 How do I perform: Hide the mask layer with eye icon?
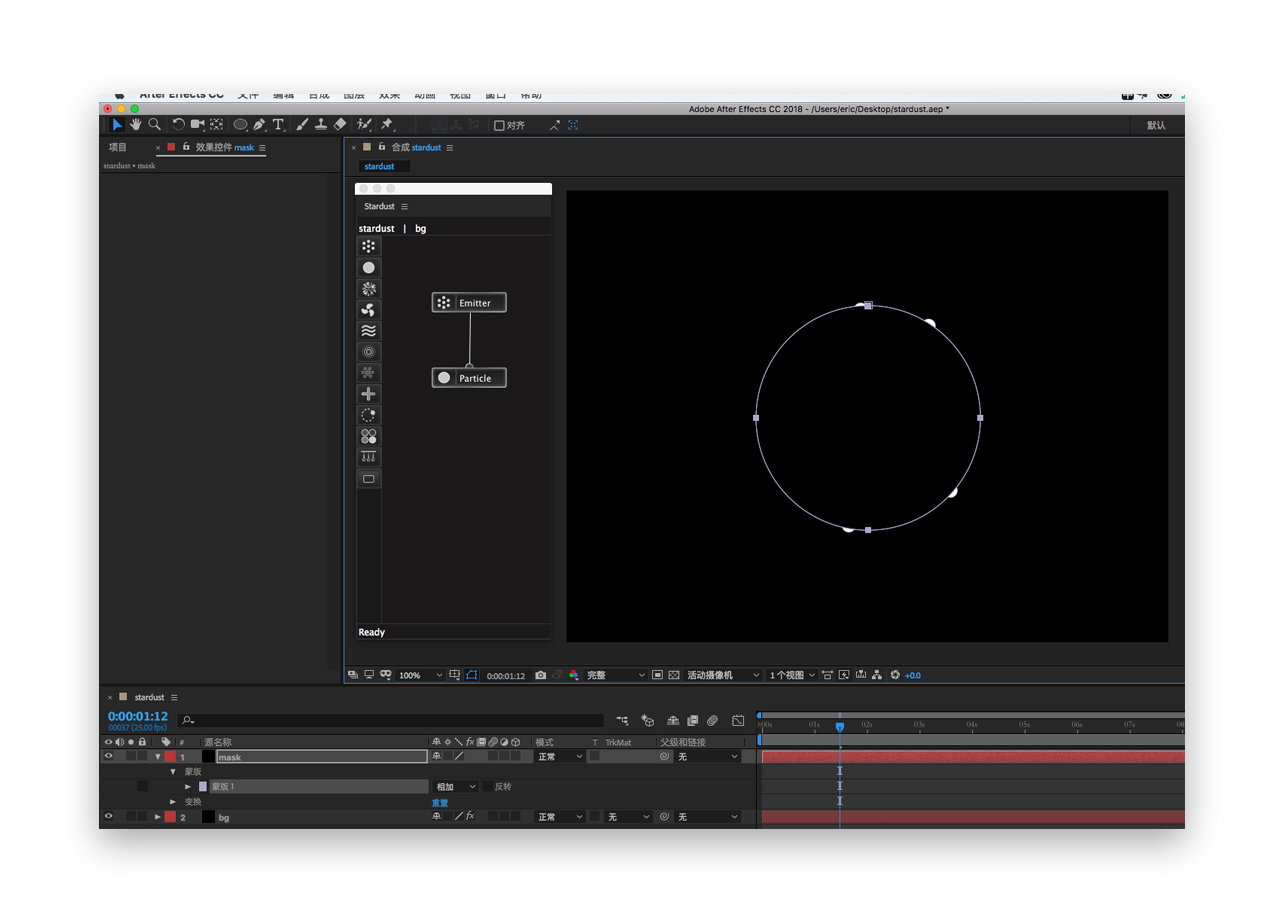(108, 757)
